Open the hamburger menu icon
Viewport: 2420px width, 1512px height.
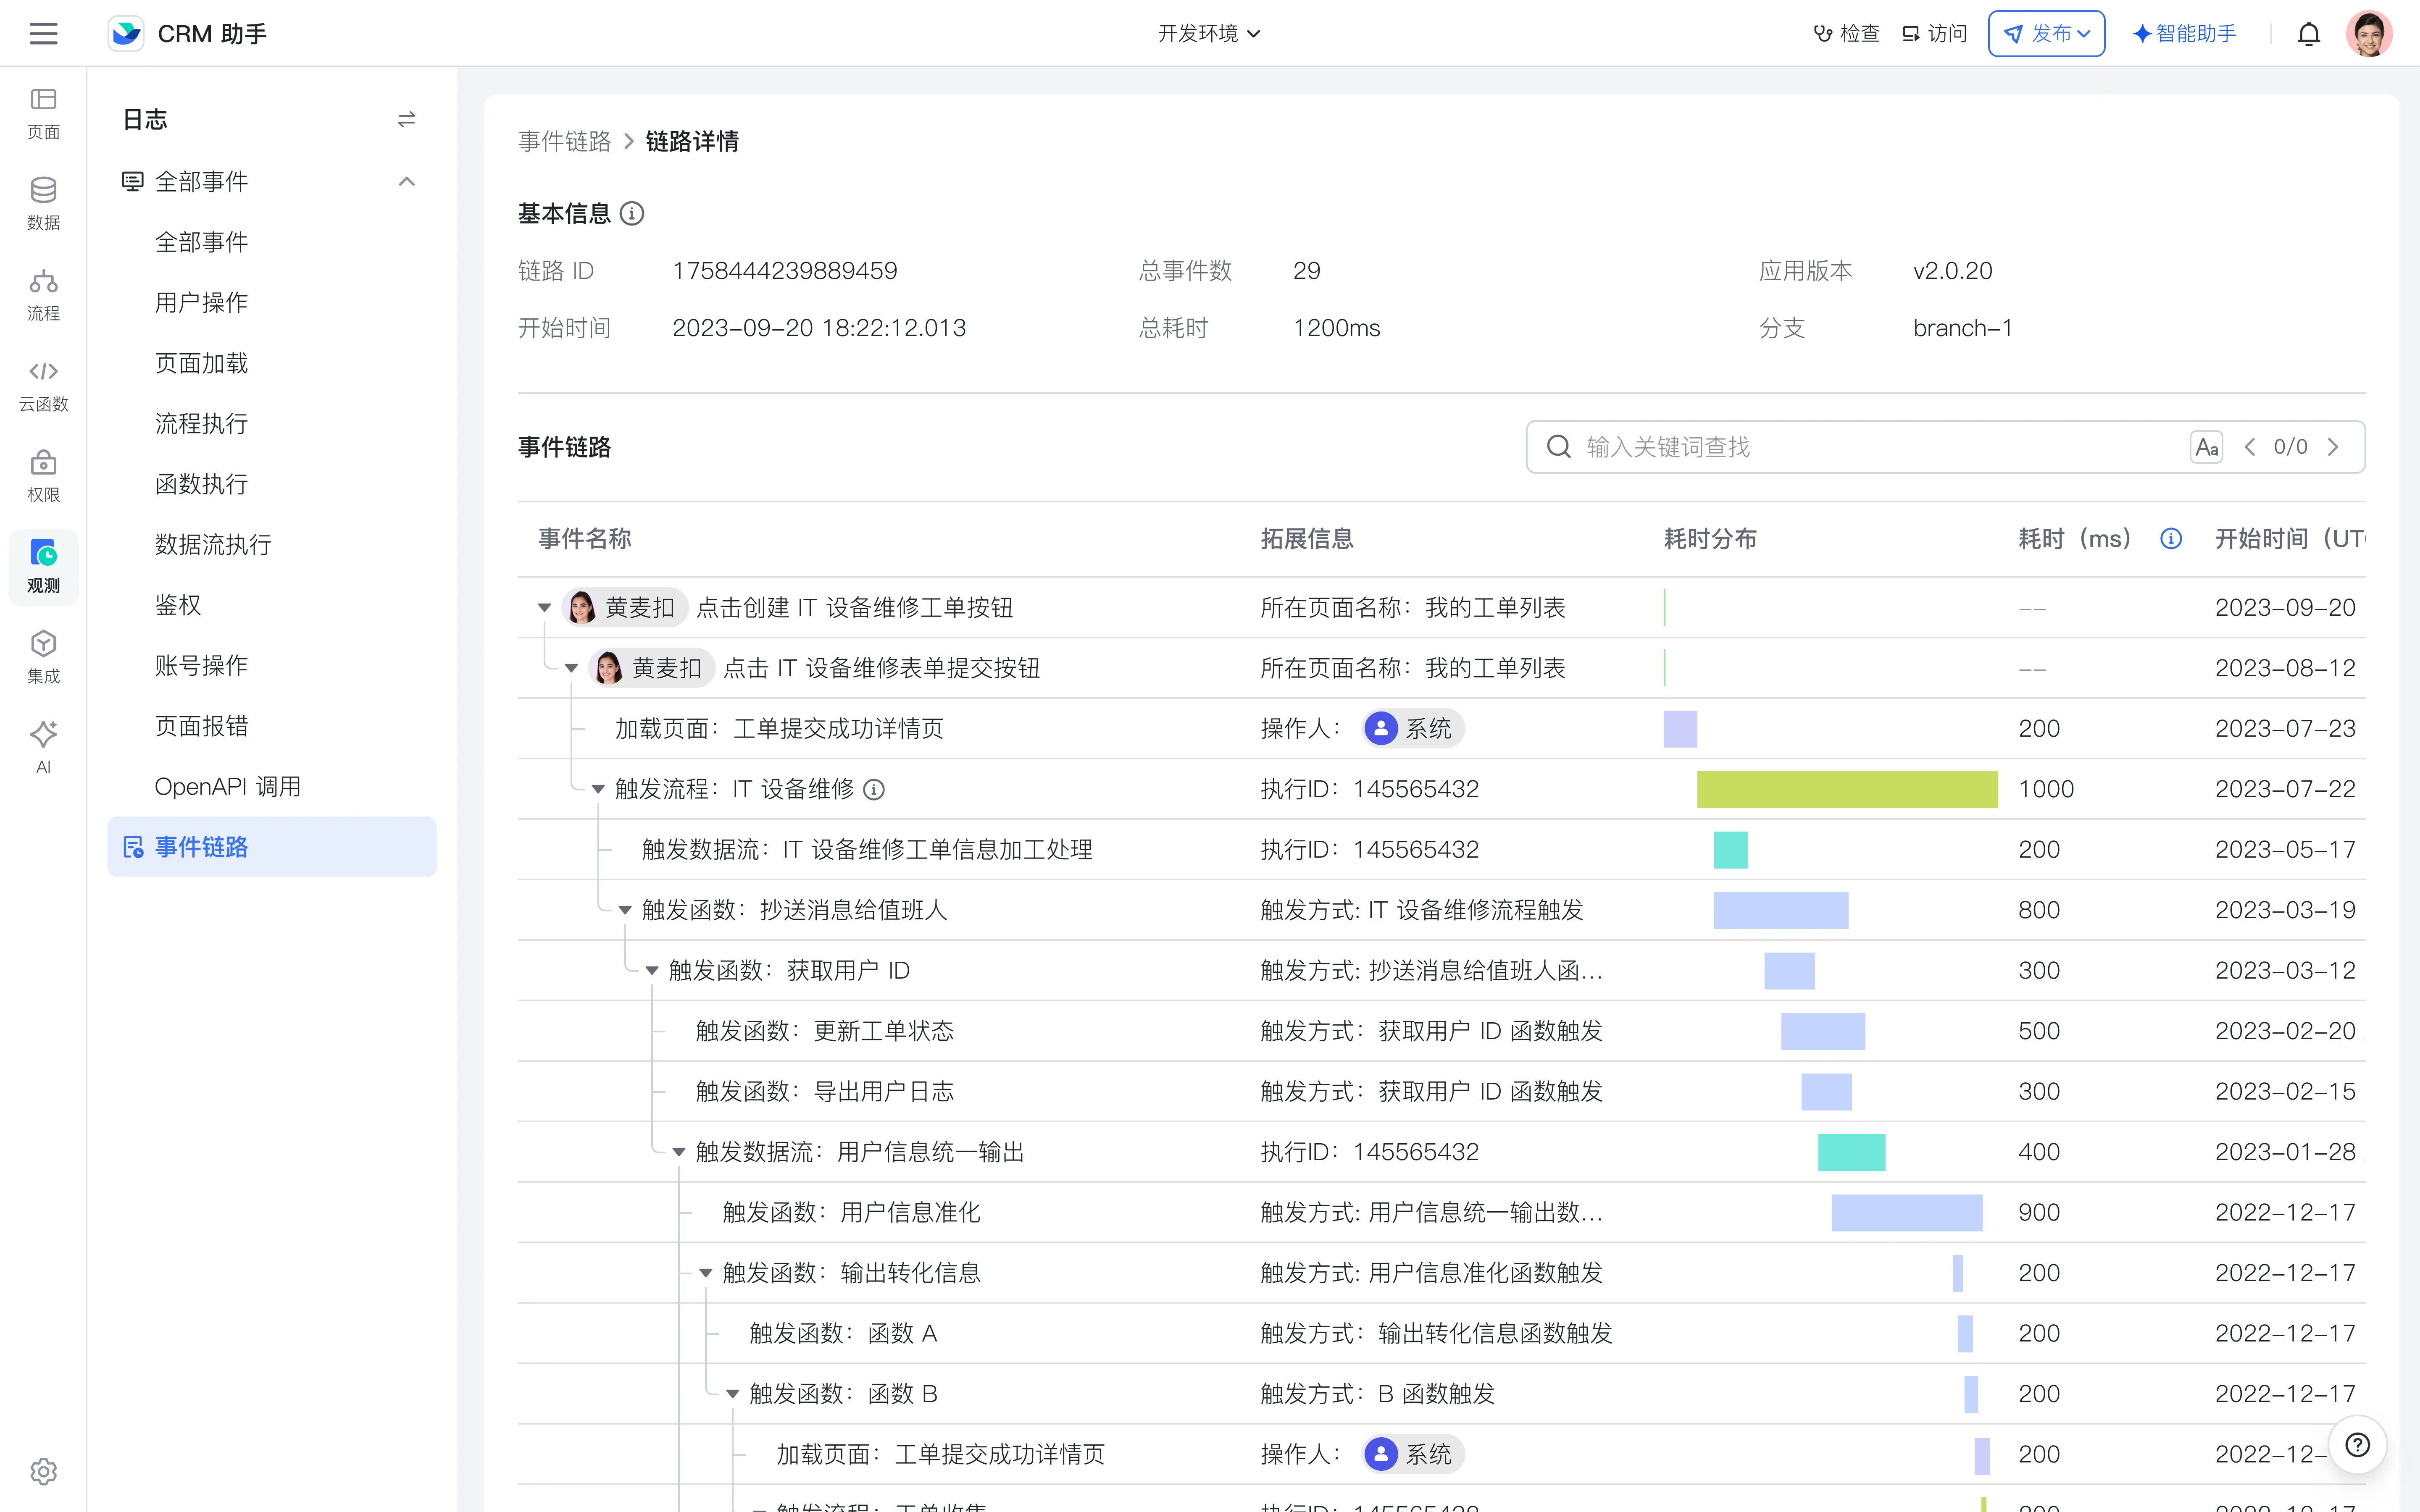(43, 34)
